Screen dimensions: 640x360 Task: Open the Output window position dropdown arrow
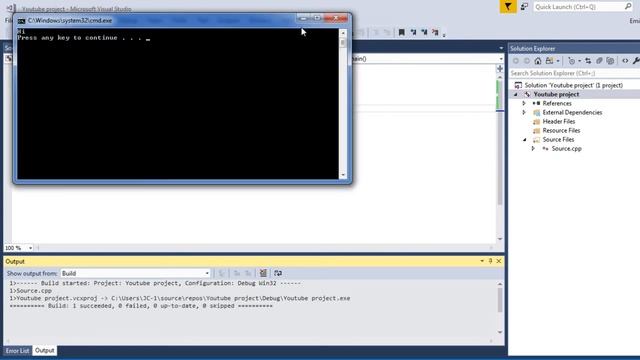click(482, 261)
